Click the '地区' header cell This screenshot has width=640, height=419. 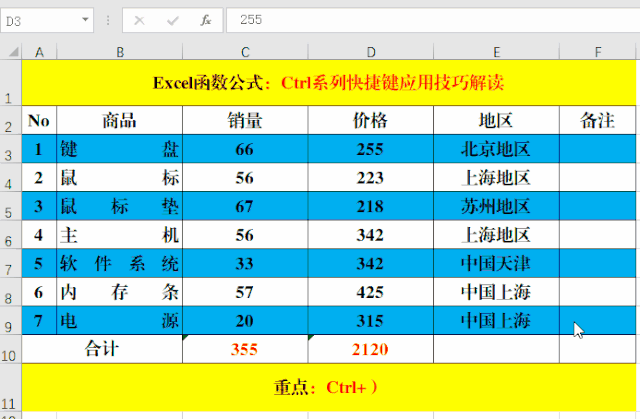(x=496, y=120)
